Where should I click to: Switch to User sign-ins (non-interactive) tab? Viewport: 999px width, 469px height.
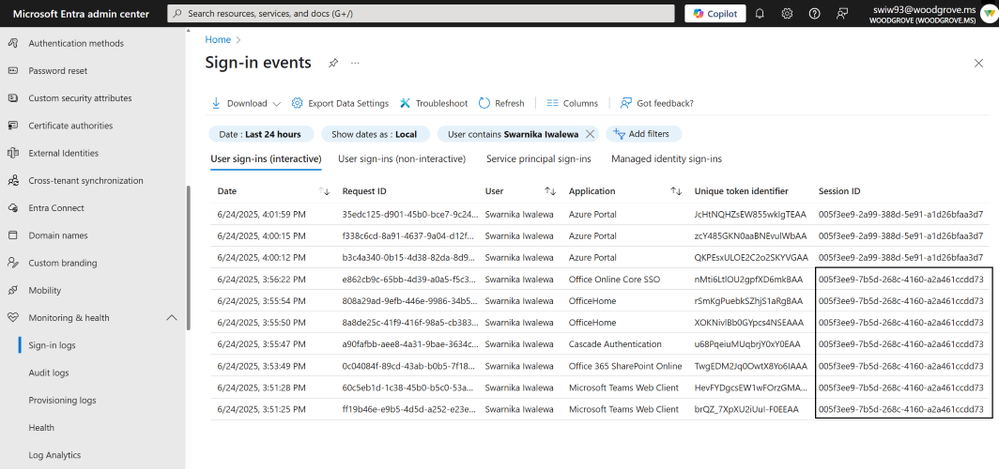point(402,159)
